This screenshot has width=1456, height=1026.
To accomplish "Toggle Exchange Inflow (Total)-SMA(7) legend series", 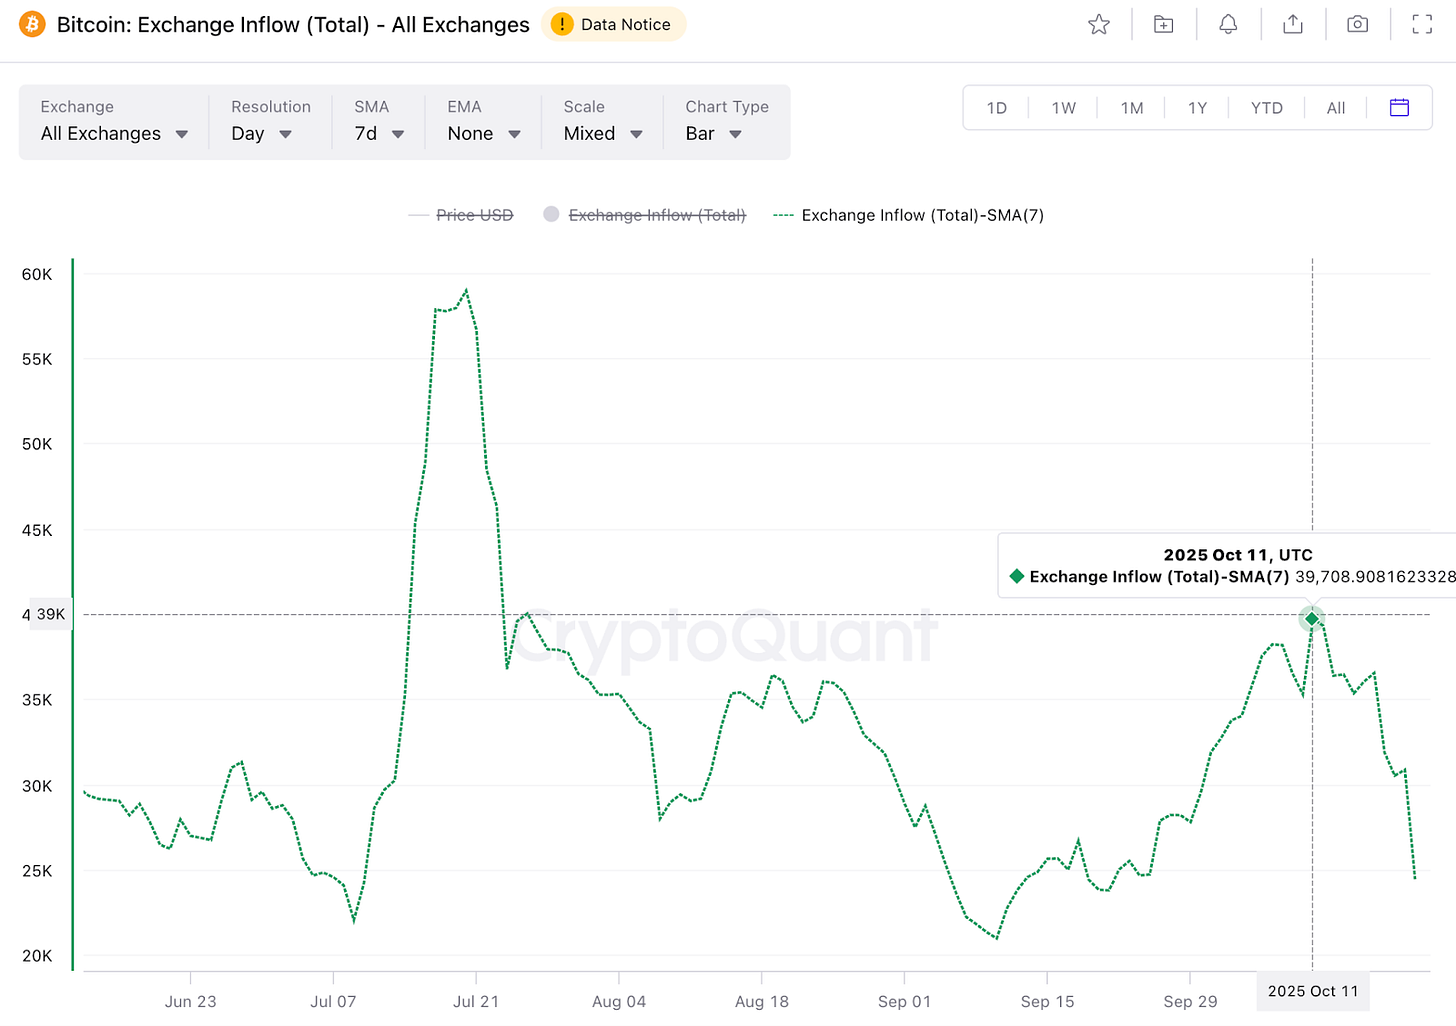I will coord(921,215).
